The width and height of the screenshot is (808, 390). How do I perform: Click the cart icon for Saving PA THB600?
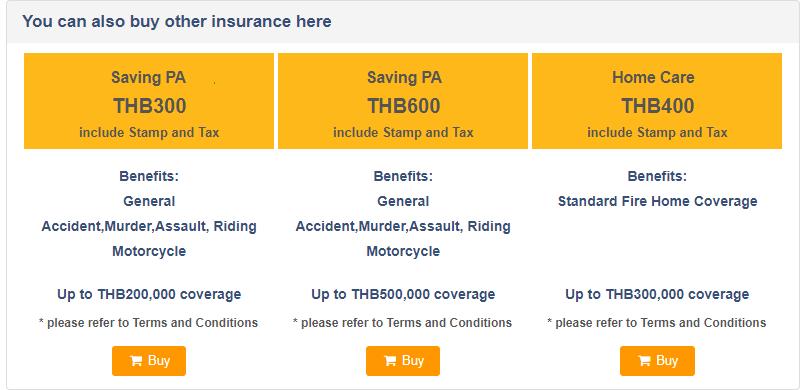[390, 361]
